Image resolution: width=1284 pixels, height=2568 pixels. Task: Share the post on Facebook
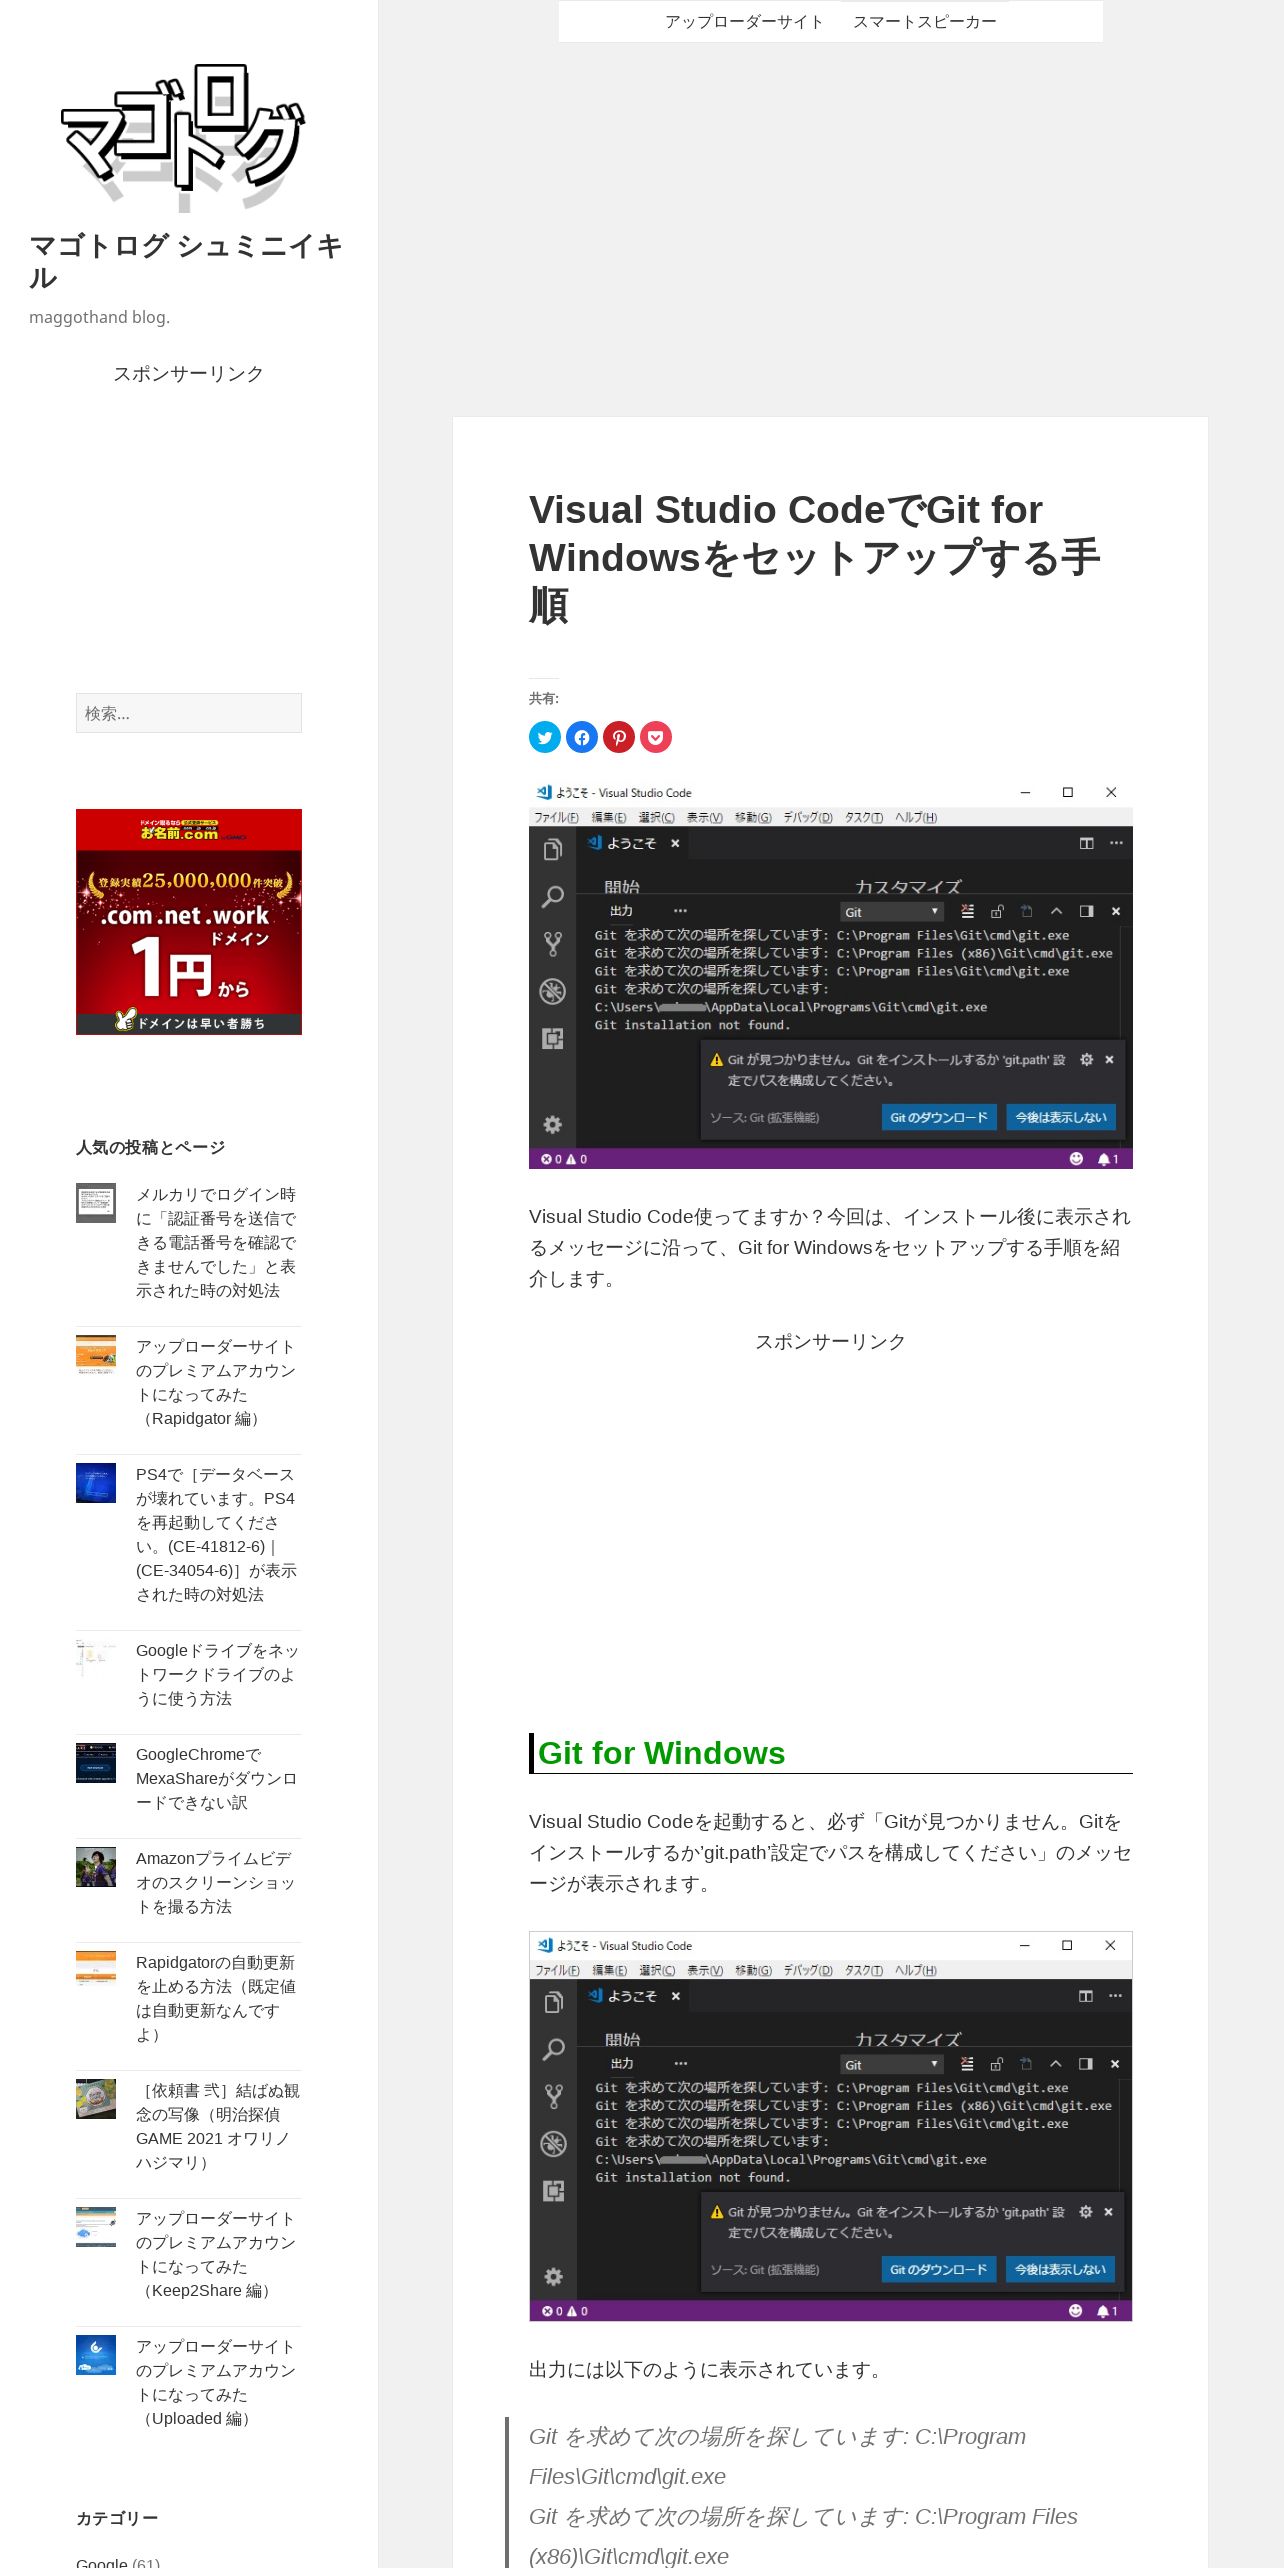coord(582,737)
